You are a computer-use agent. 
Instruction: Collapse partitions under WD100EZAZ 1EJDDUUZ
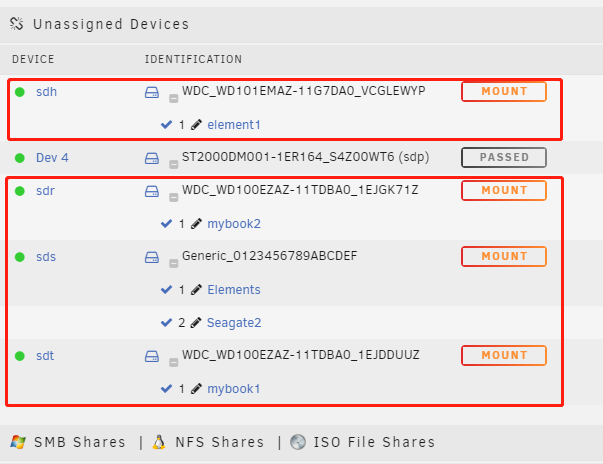pos(173,363)
